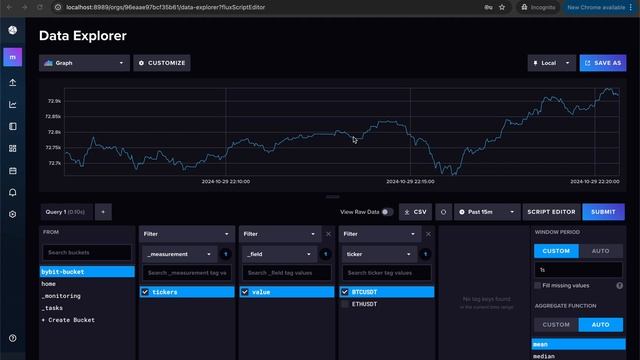Open the ticker tag key dropdown
This screenshot has width=640, height=360.
(x=379, y=254)
